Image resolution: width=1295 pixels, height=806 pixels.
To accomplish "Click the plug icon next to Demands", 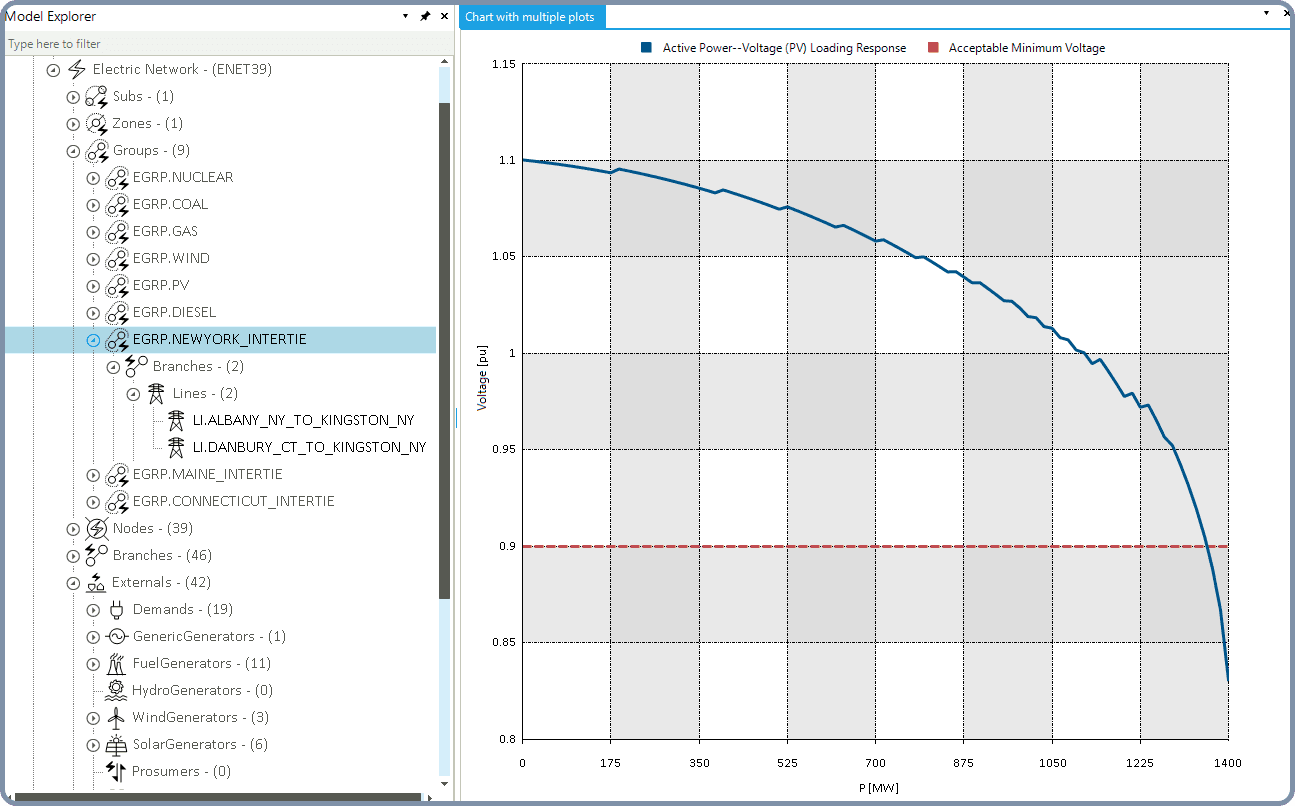I will click(x=117, y=609).
